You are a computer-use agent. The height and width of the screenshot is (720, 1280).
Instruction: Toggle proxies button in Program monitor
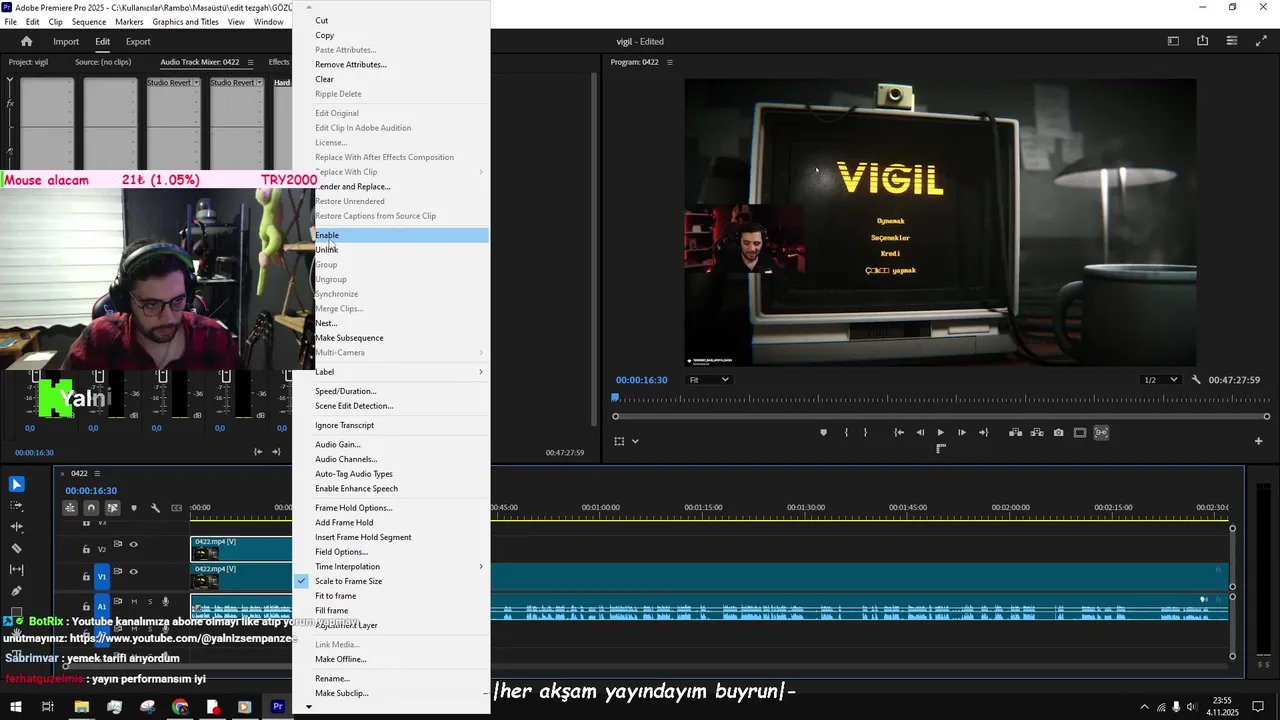coord(1101,433)
